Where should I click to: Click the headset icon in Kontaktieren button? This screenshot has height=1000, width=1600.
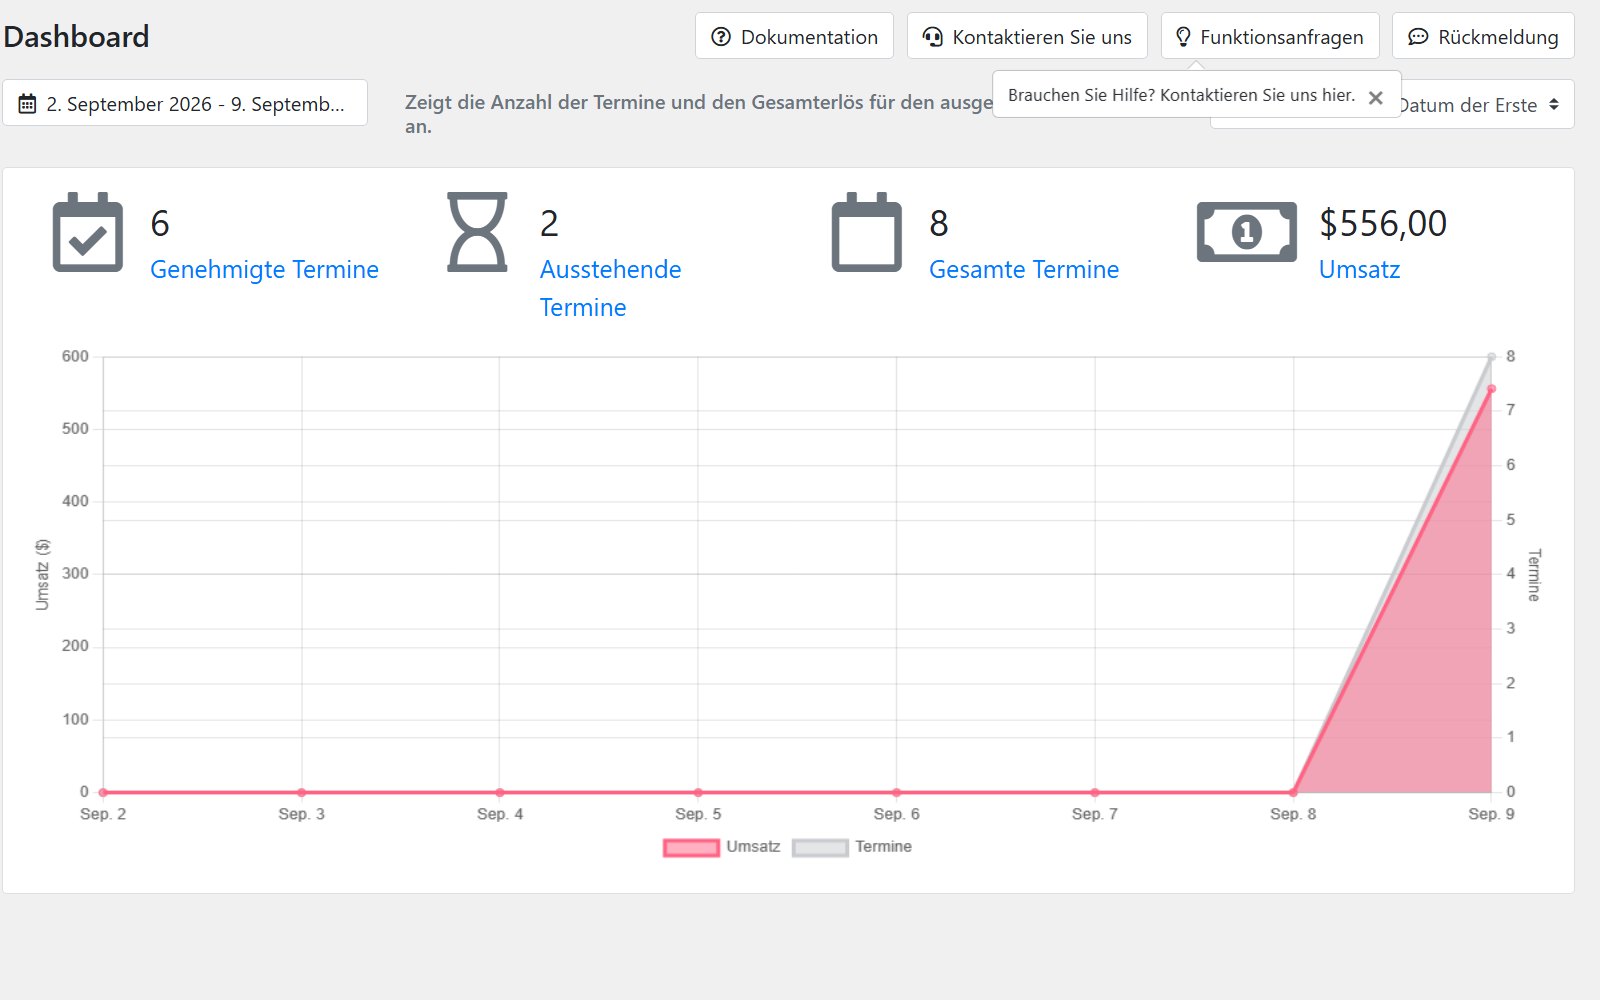point(933,37)
